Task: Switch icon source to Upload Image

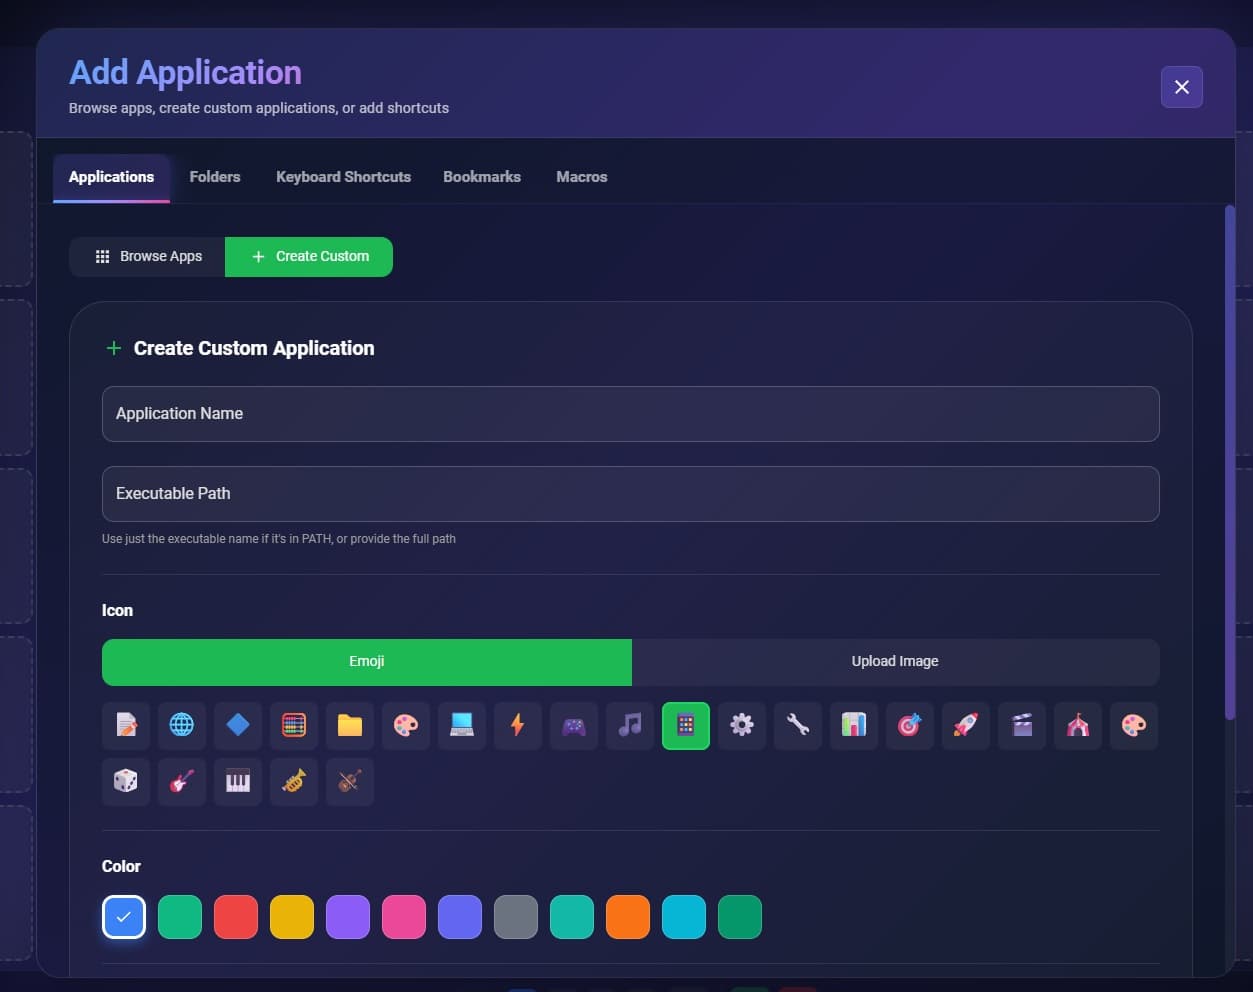Action: 895,661
